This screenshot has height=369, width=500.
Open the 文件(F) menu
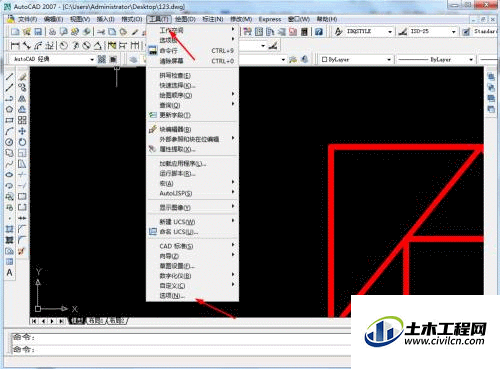click(x=27, y=19)
